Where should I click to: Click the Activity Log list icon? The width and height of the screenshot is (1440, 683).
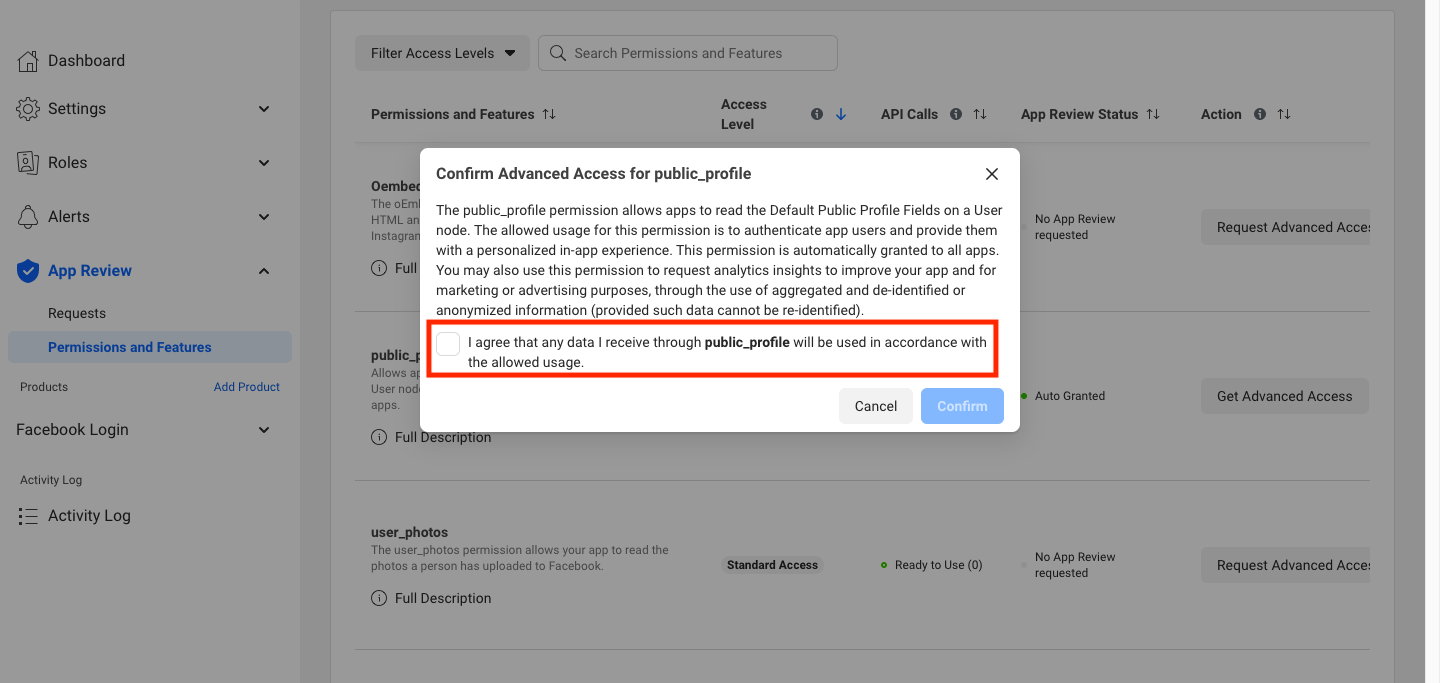coord(28,516)
